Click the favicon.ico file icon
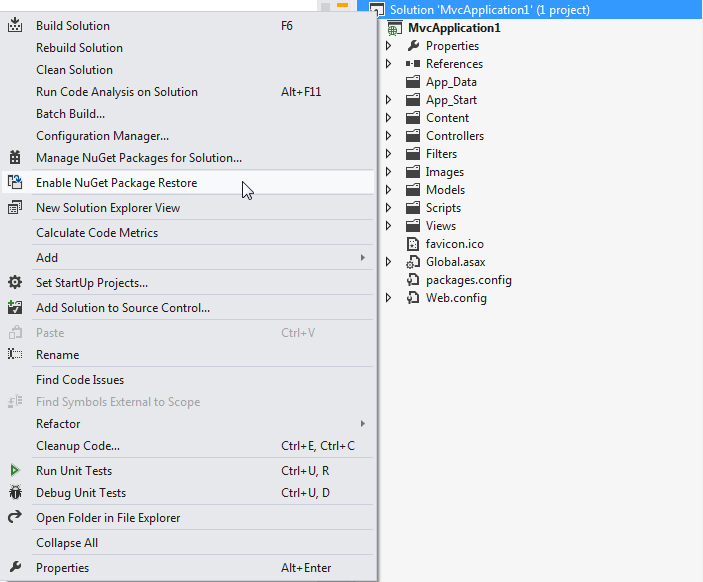The width and height of the screenshot is (703, 582). pos(412,243)
